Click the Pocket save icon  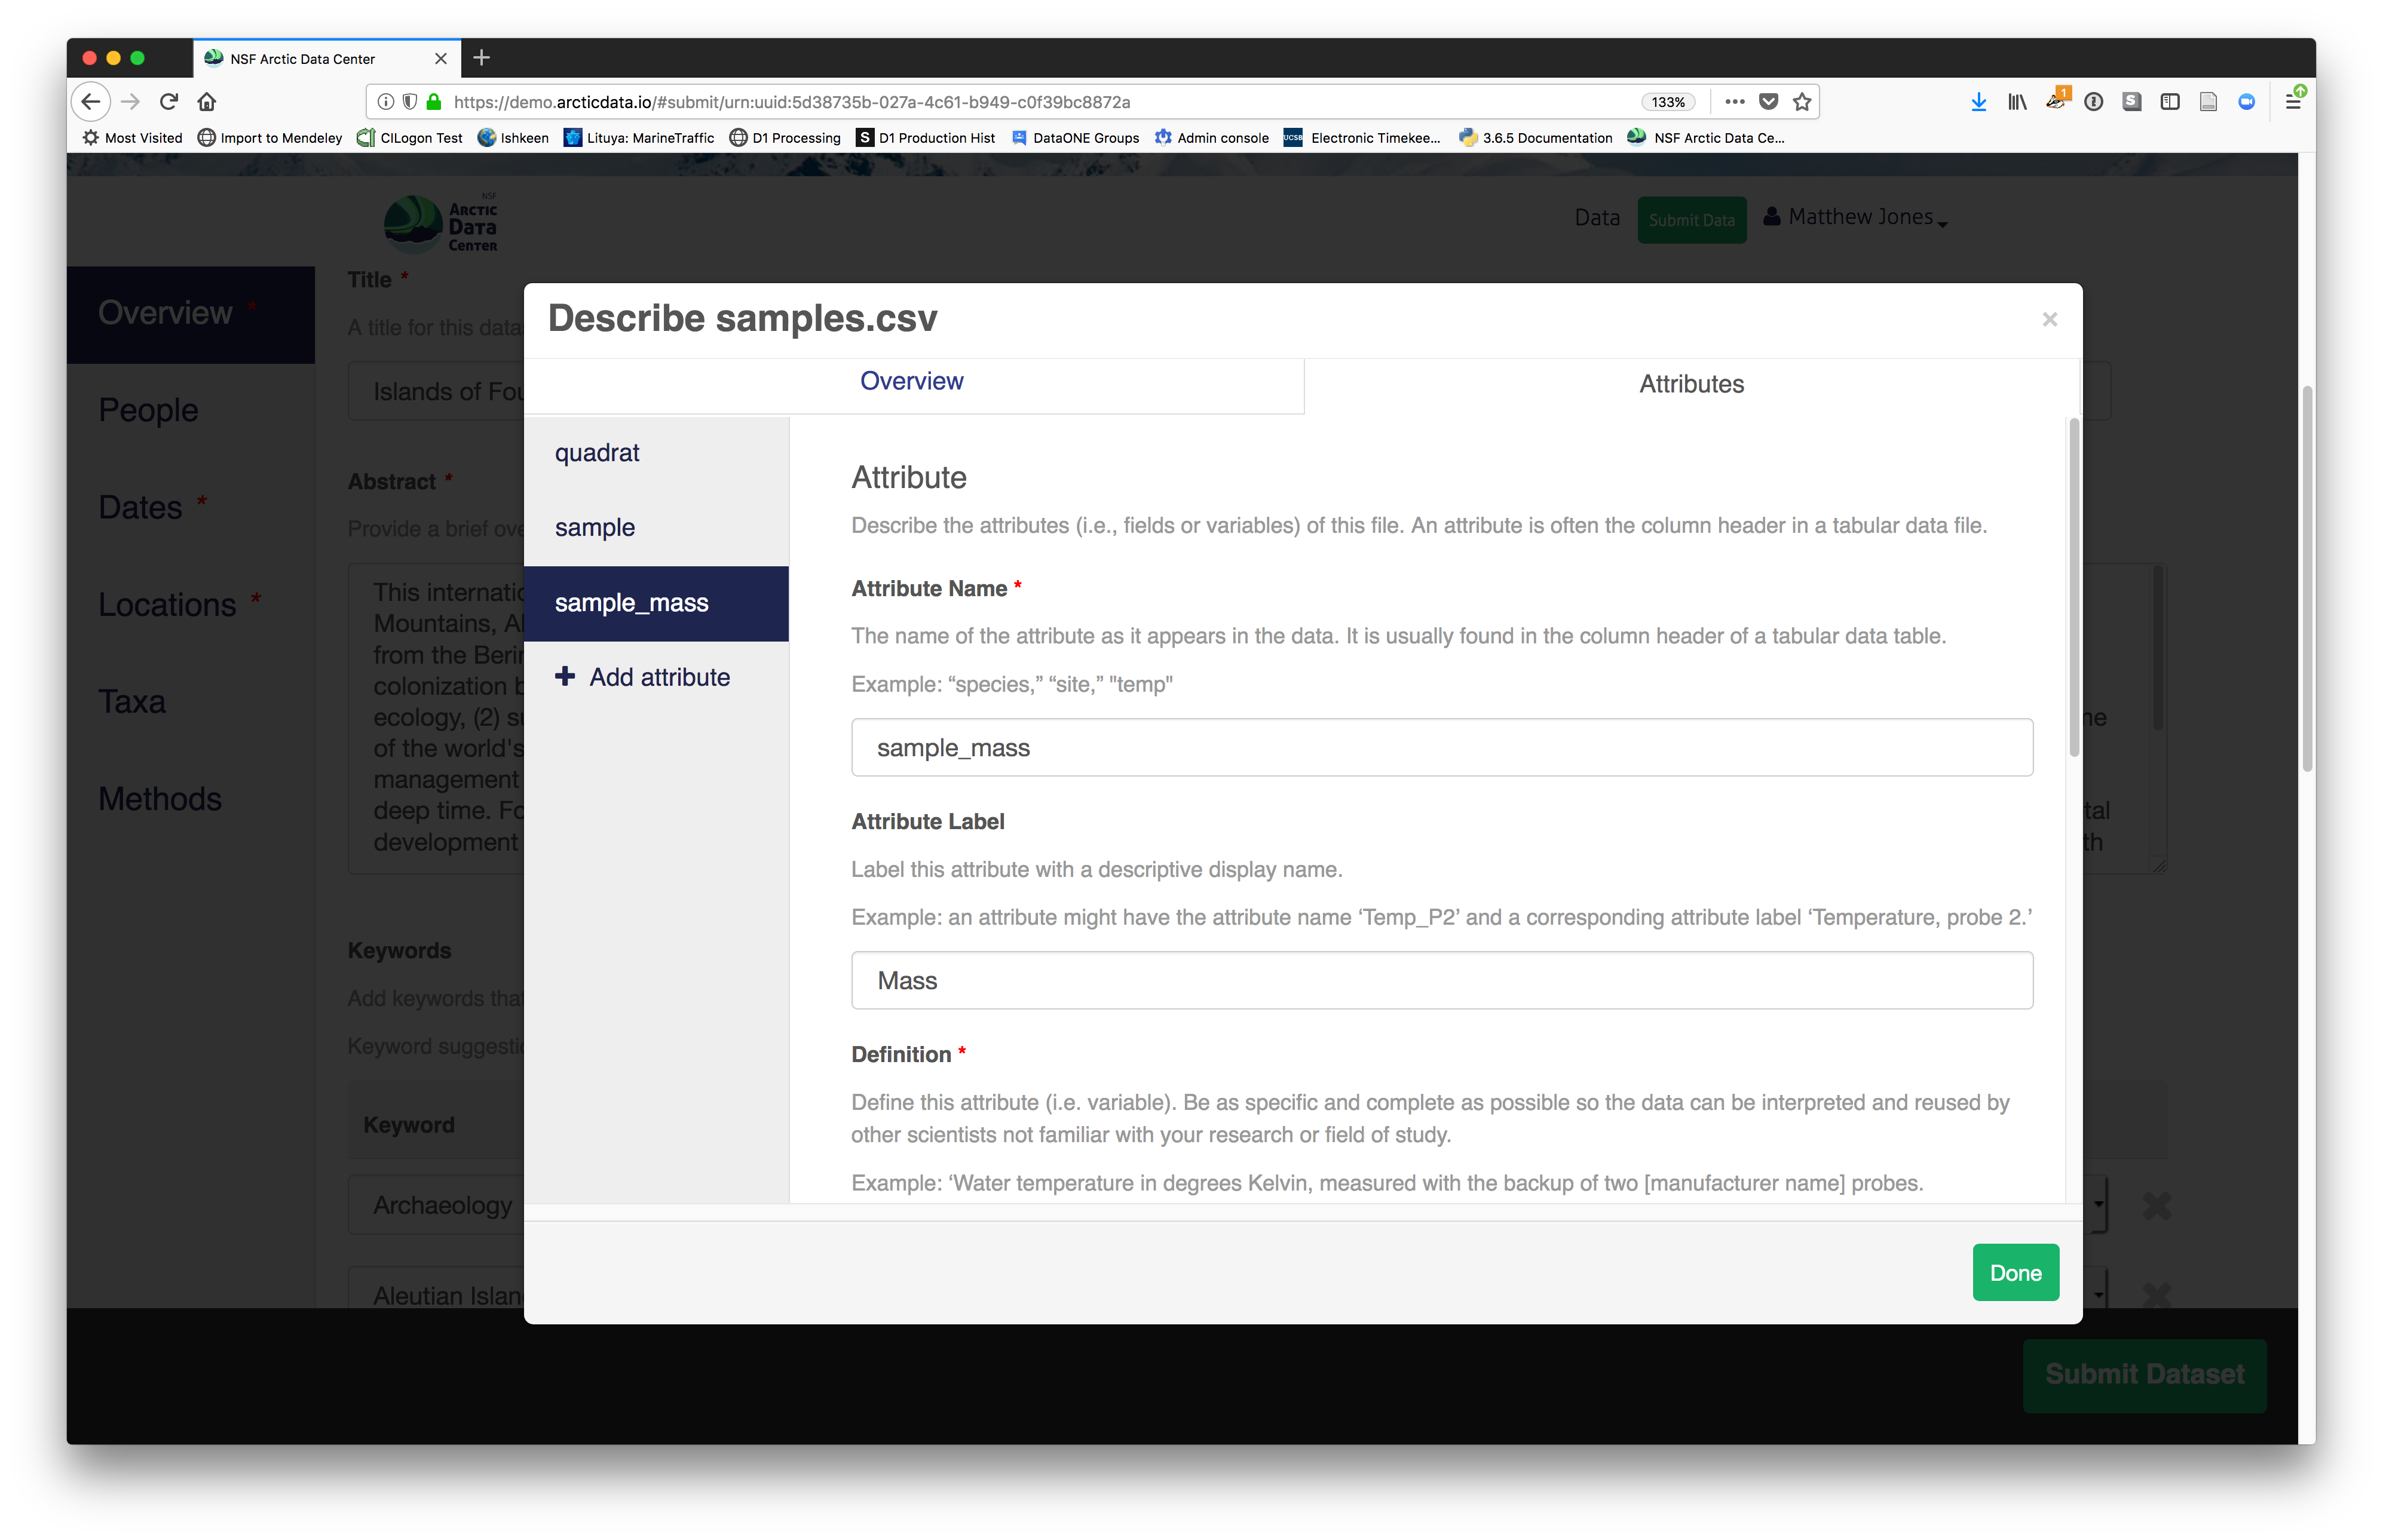[1768, 101]
